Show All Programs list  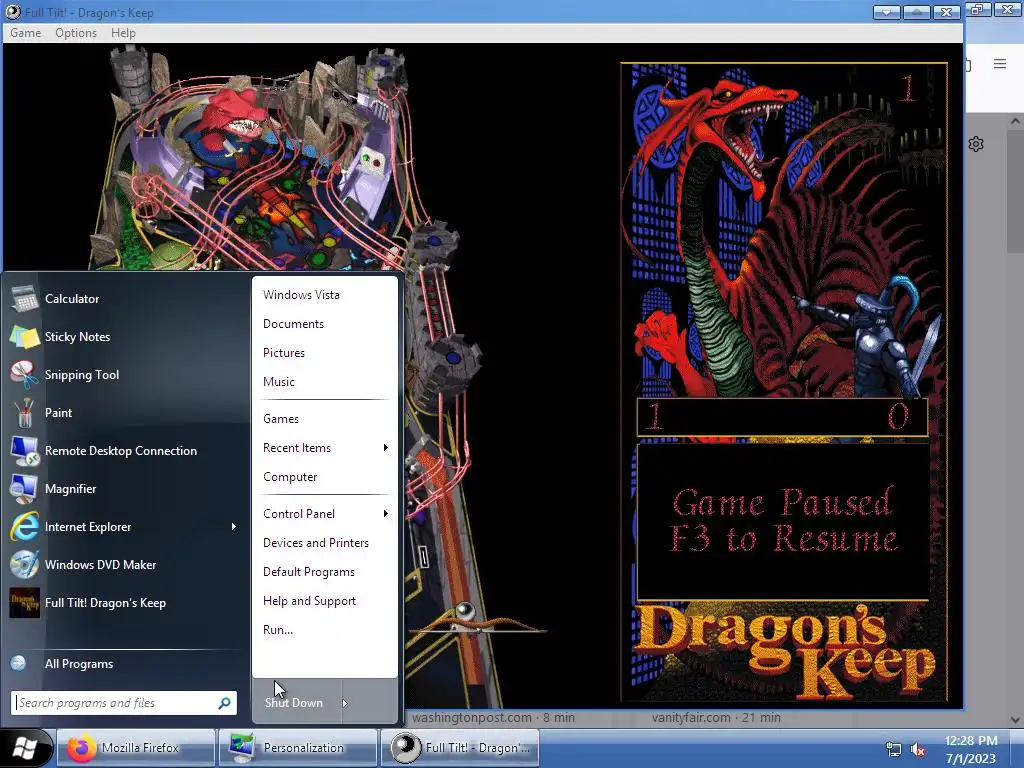tap(78, 664)
